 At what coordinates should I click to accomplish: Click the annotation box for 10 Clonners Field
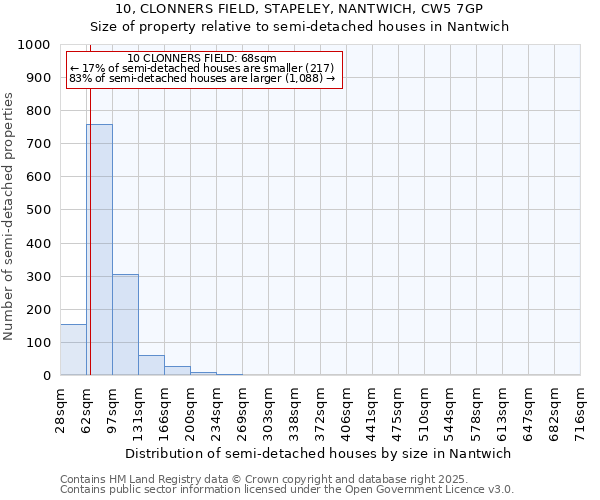click(x=203, y=69)
